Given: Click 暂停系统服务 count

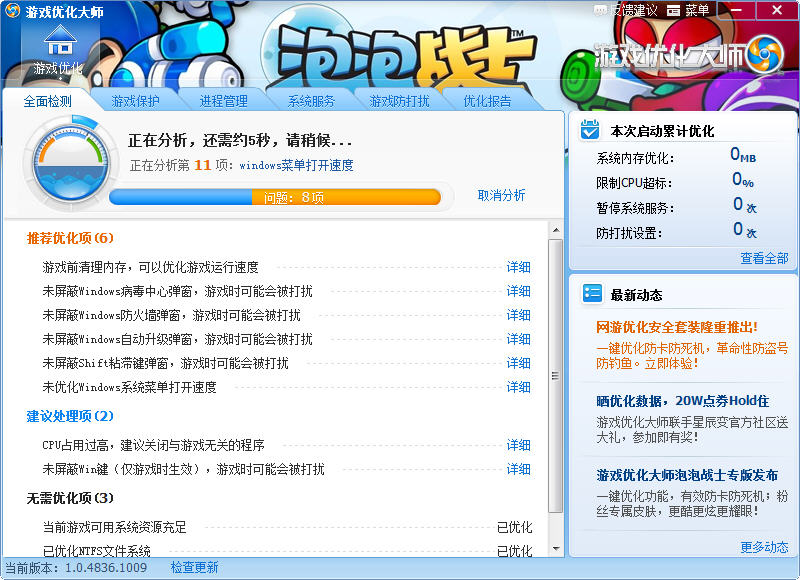Looking at the screenshot, I should 745,205.
